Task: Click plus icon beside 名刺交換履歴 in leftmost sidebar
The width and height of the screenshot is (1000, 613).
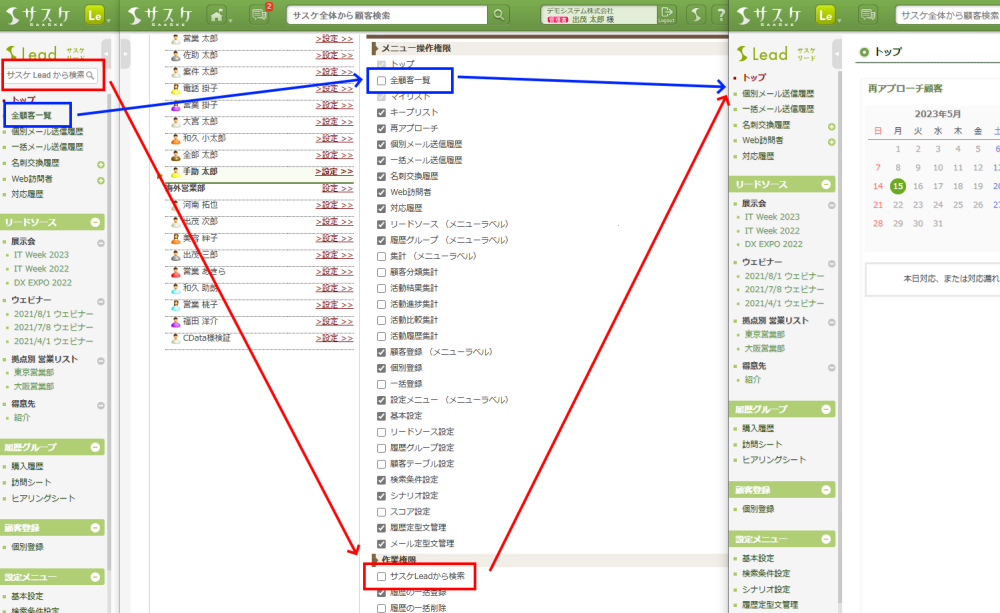Action: click(x=101, y=165)
